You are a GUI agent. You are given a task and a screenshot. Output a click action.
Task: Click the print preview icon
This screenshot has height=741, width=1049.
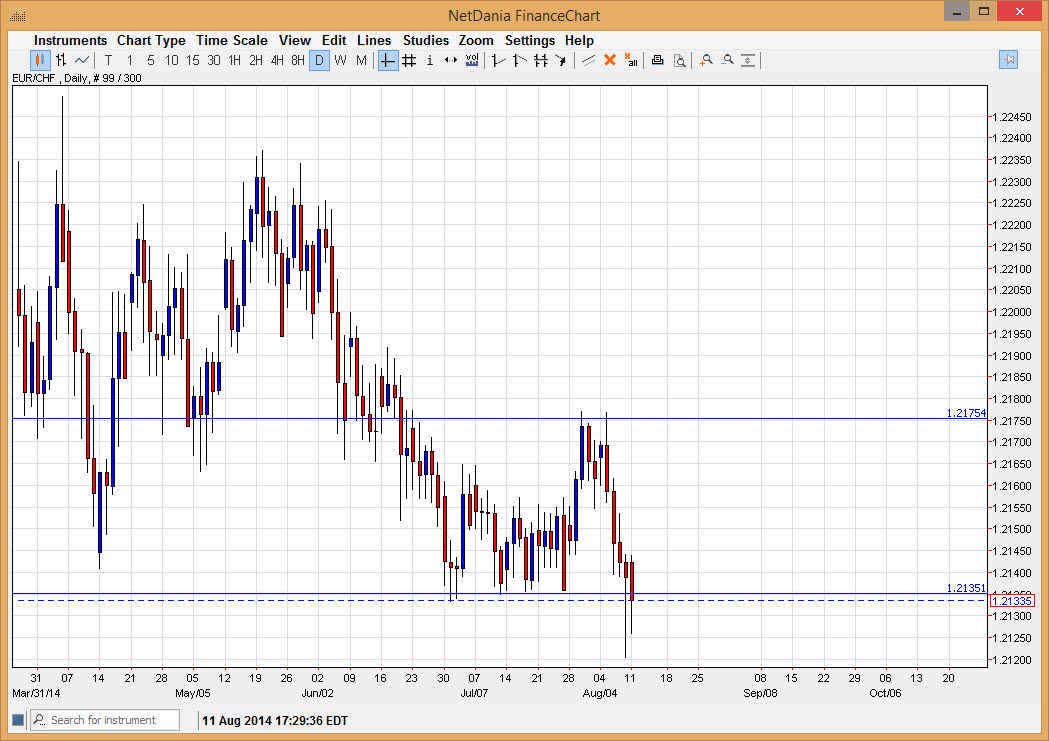(680, 60)
